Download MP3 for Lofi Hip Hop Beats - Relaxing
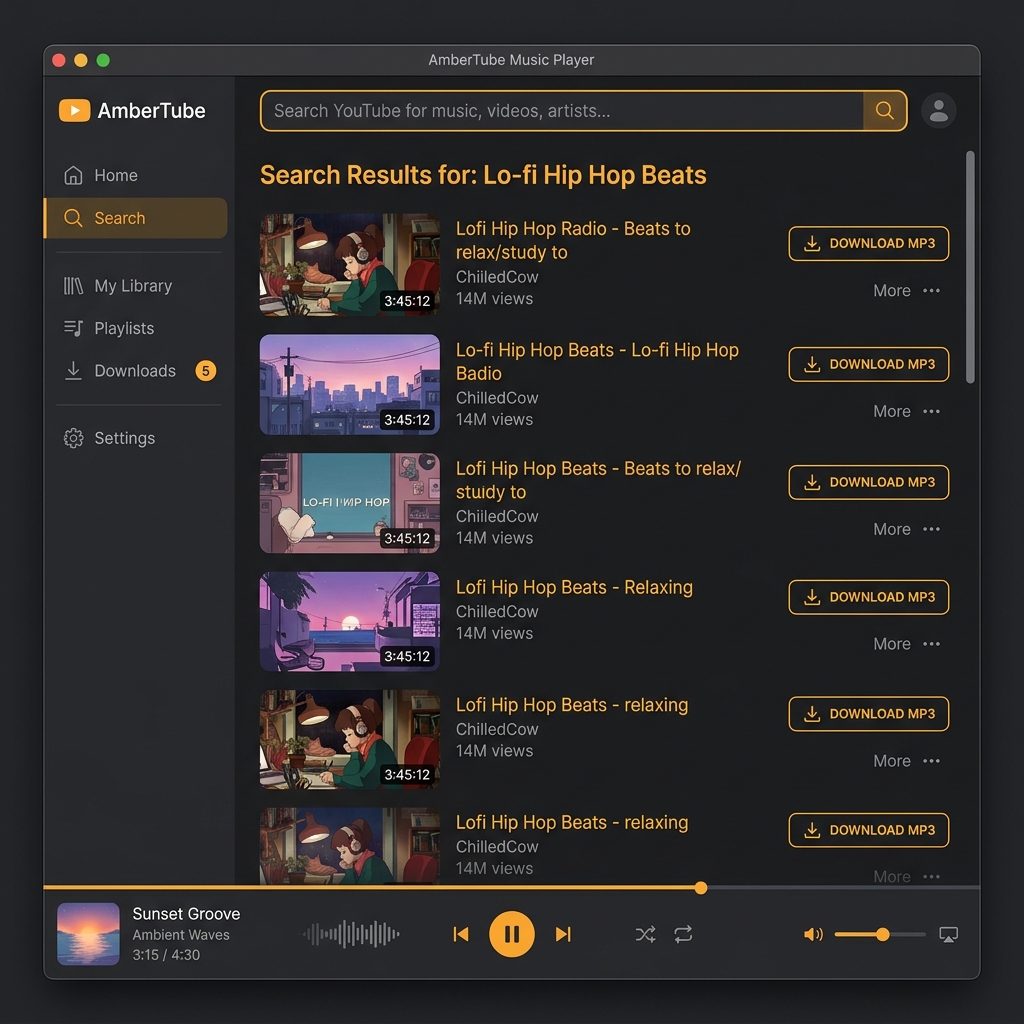Image resolution: width=1024 pixels, height=1024 pixels. point(869,597)
